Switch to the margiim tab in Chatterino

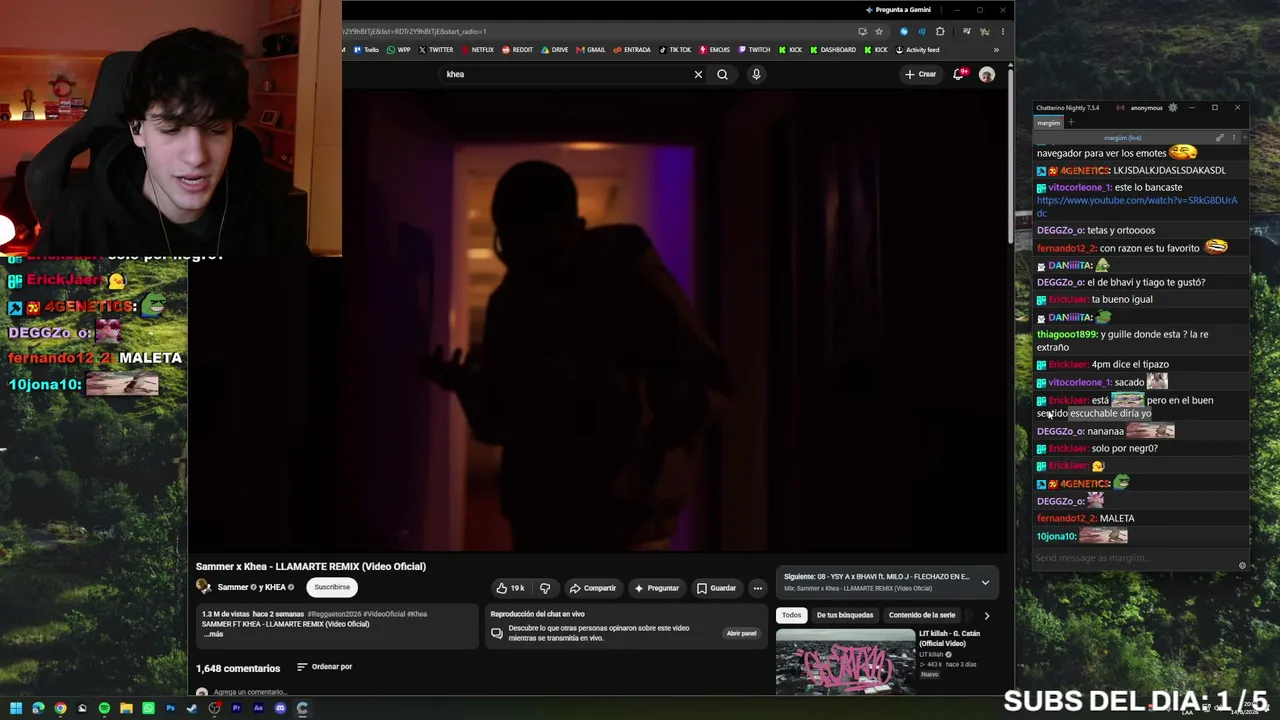(1048, 123)
